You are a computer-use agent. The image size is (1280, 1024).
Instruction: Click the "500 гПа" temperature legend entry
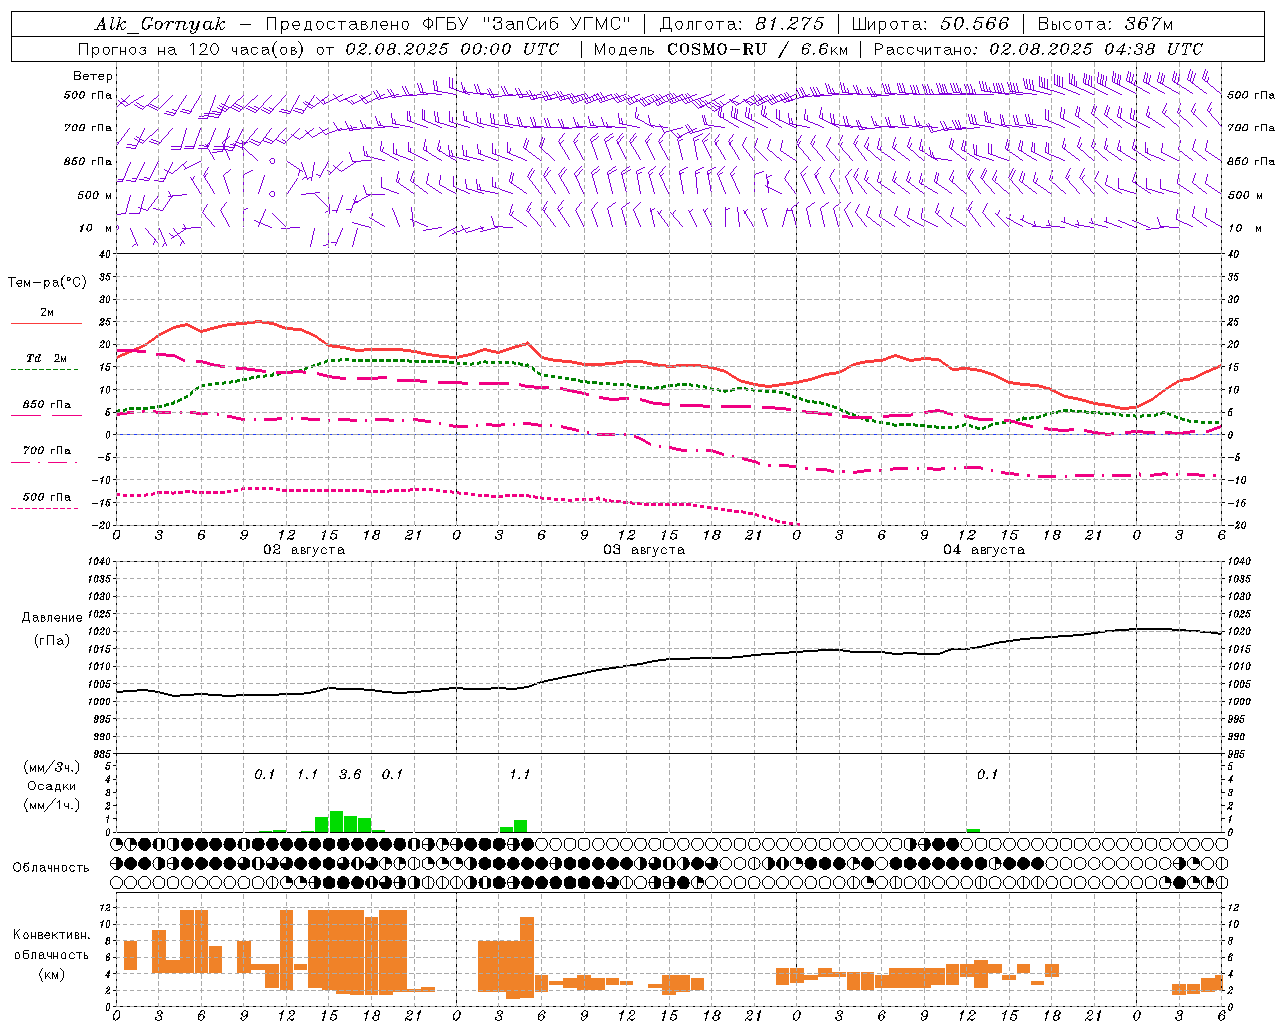pyautogui.click(x=46, y=497)
